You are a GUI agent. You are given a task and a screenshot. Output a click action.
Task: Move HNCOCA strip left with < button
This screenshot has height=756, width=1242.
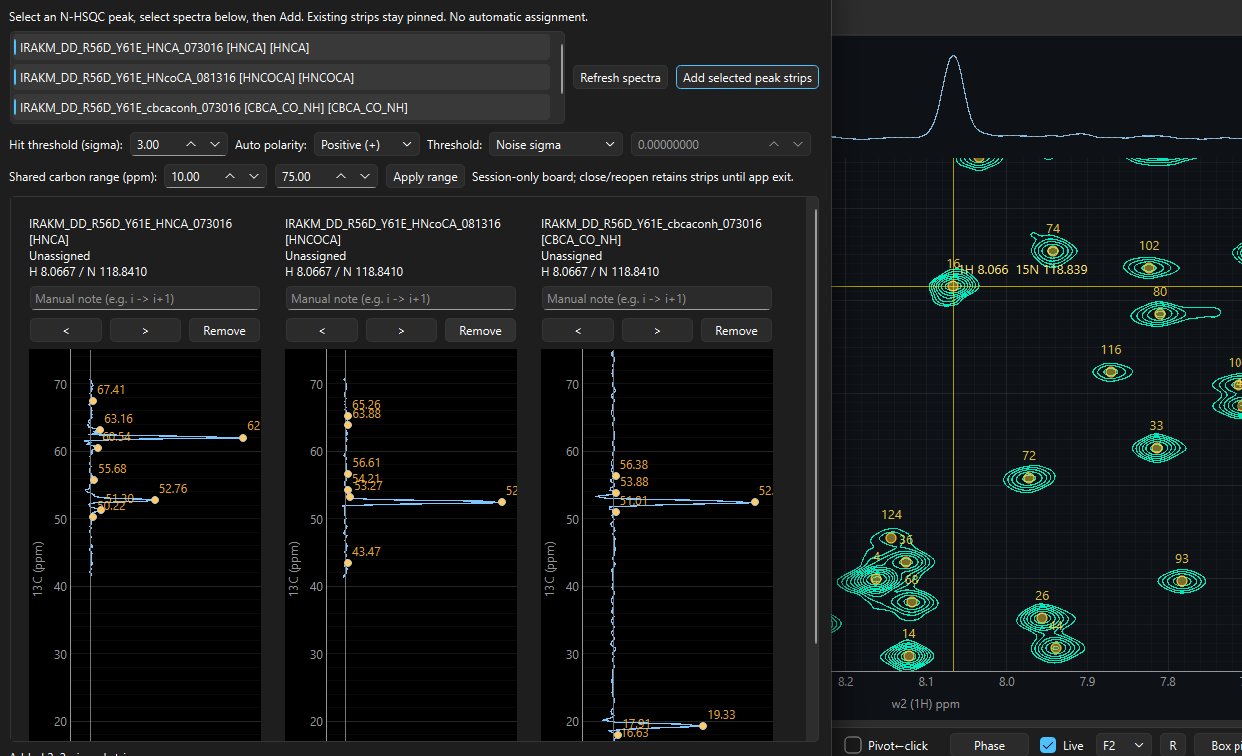click(322, 330)
